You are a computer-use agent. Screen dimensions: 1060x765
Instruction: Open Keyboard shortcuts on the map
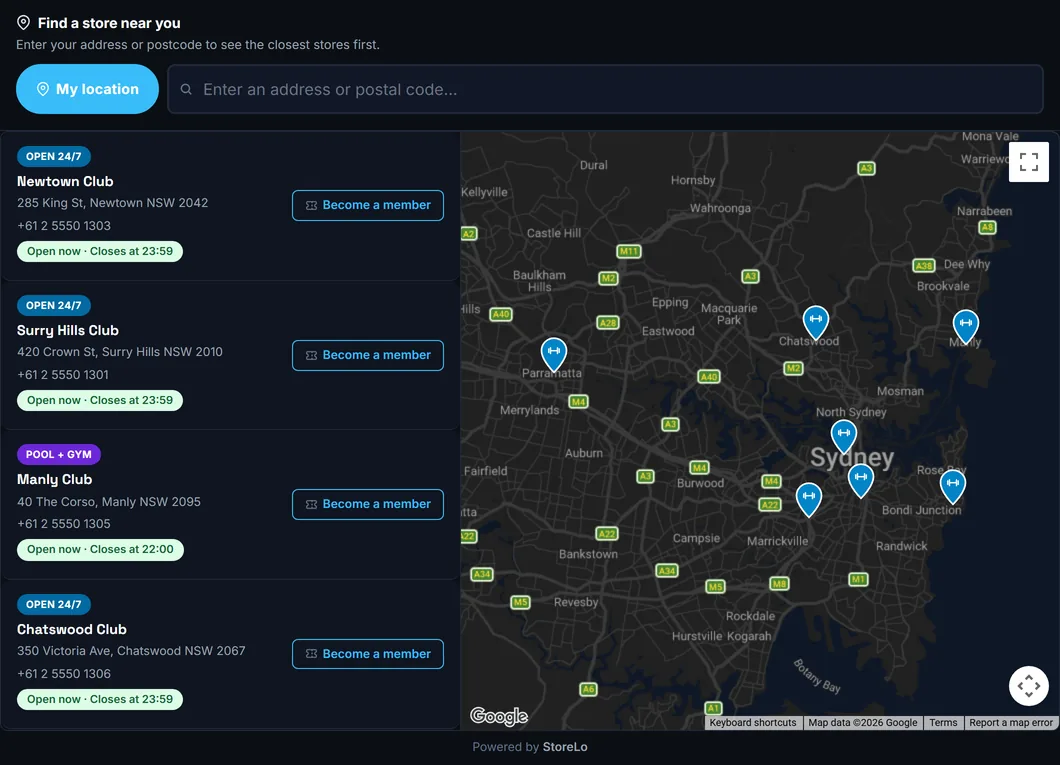tap(753, 722)
